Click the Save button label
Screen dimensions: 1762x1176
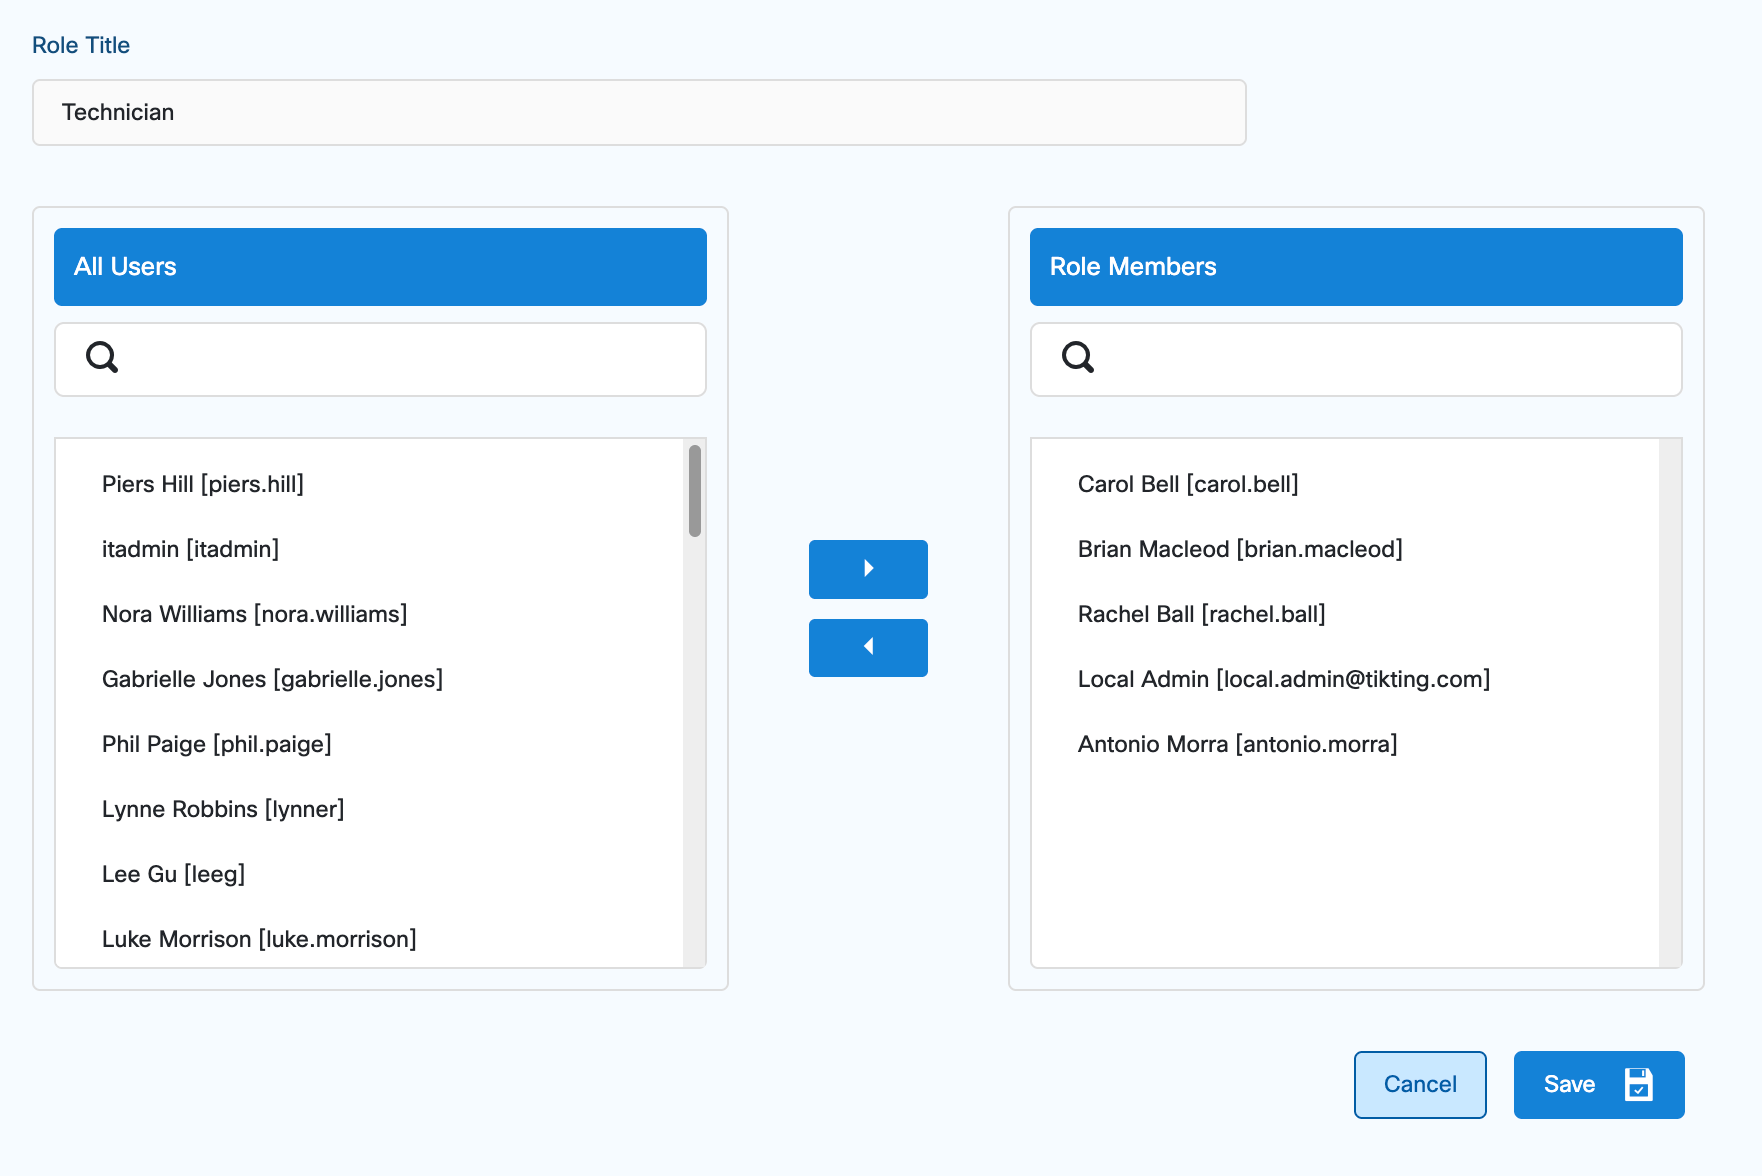pyautogui.click(x=1569, y=1084)
